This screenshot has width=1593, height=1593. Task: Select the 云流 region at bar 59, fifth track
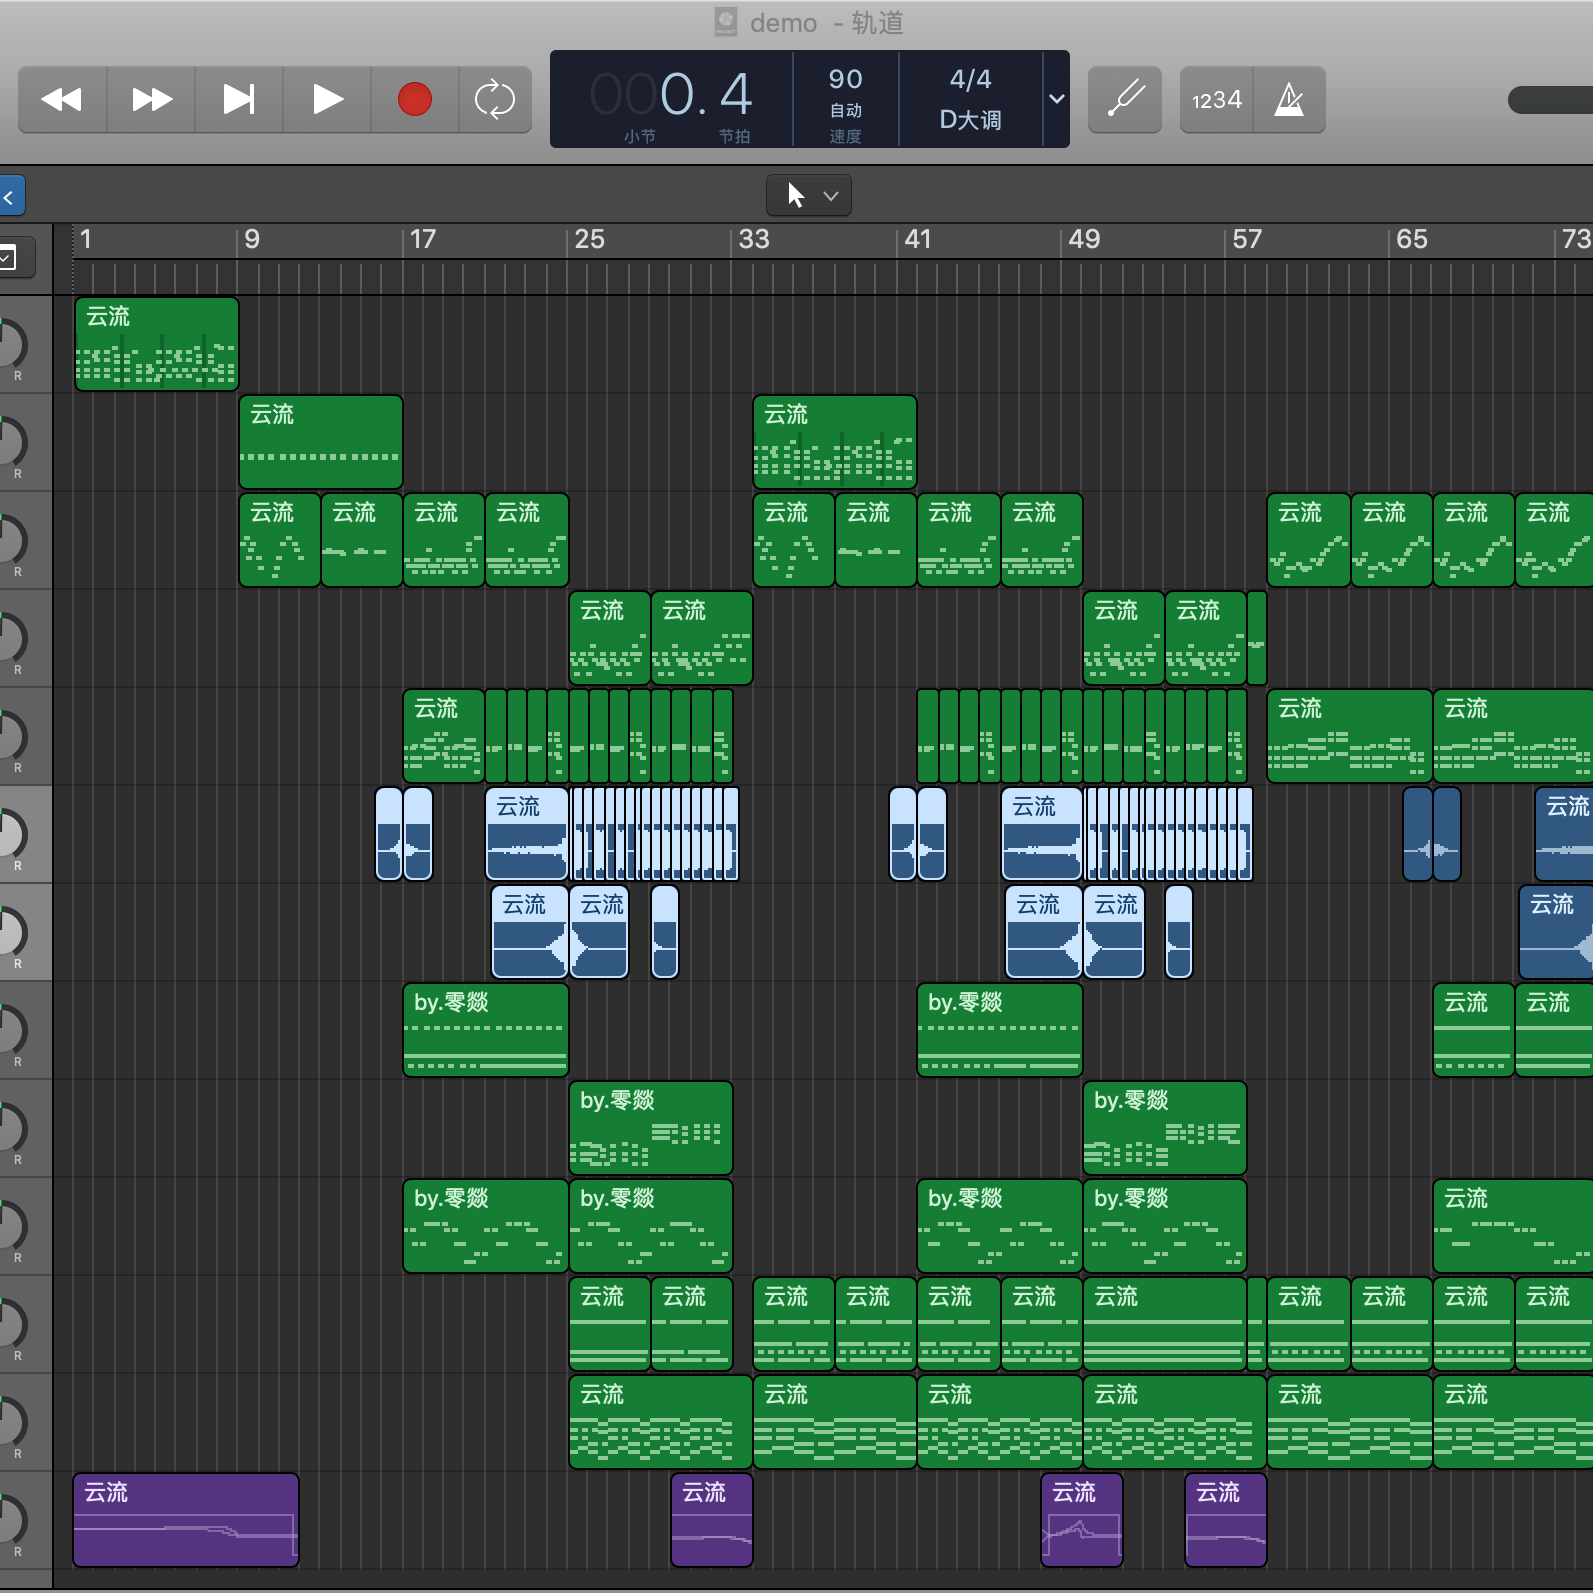[1350, 736]
